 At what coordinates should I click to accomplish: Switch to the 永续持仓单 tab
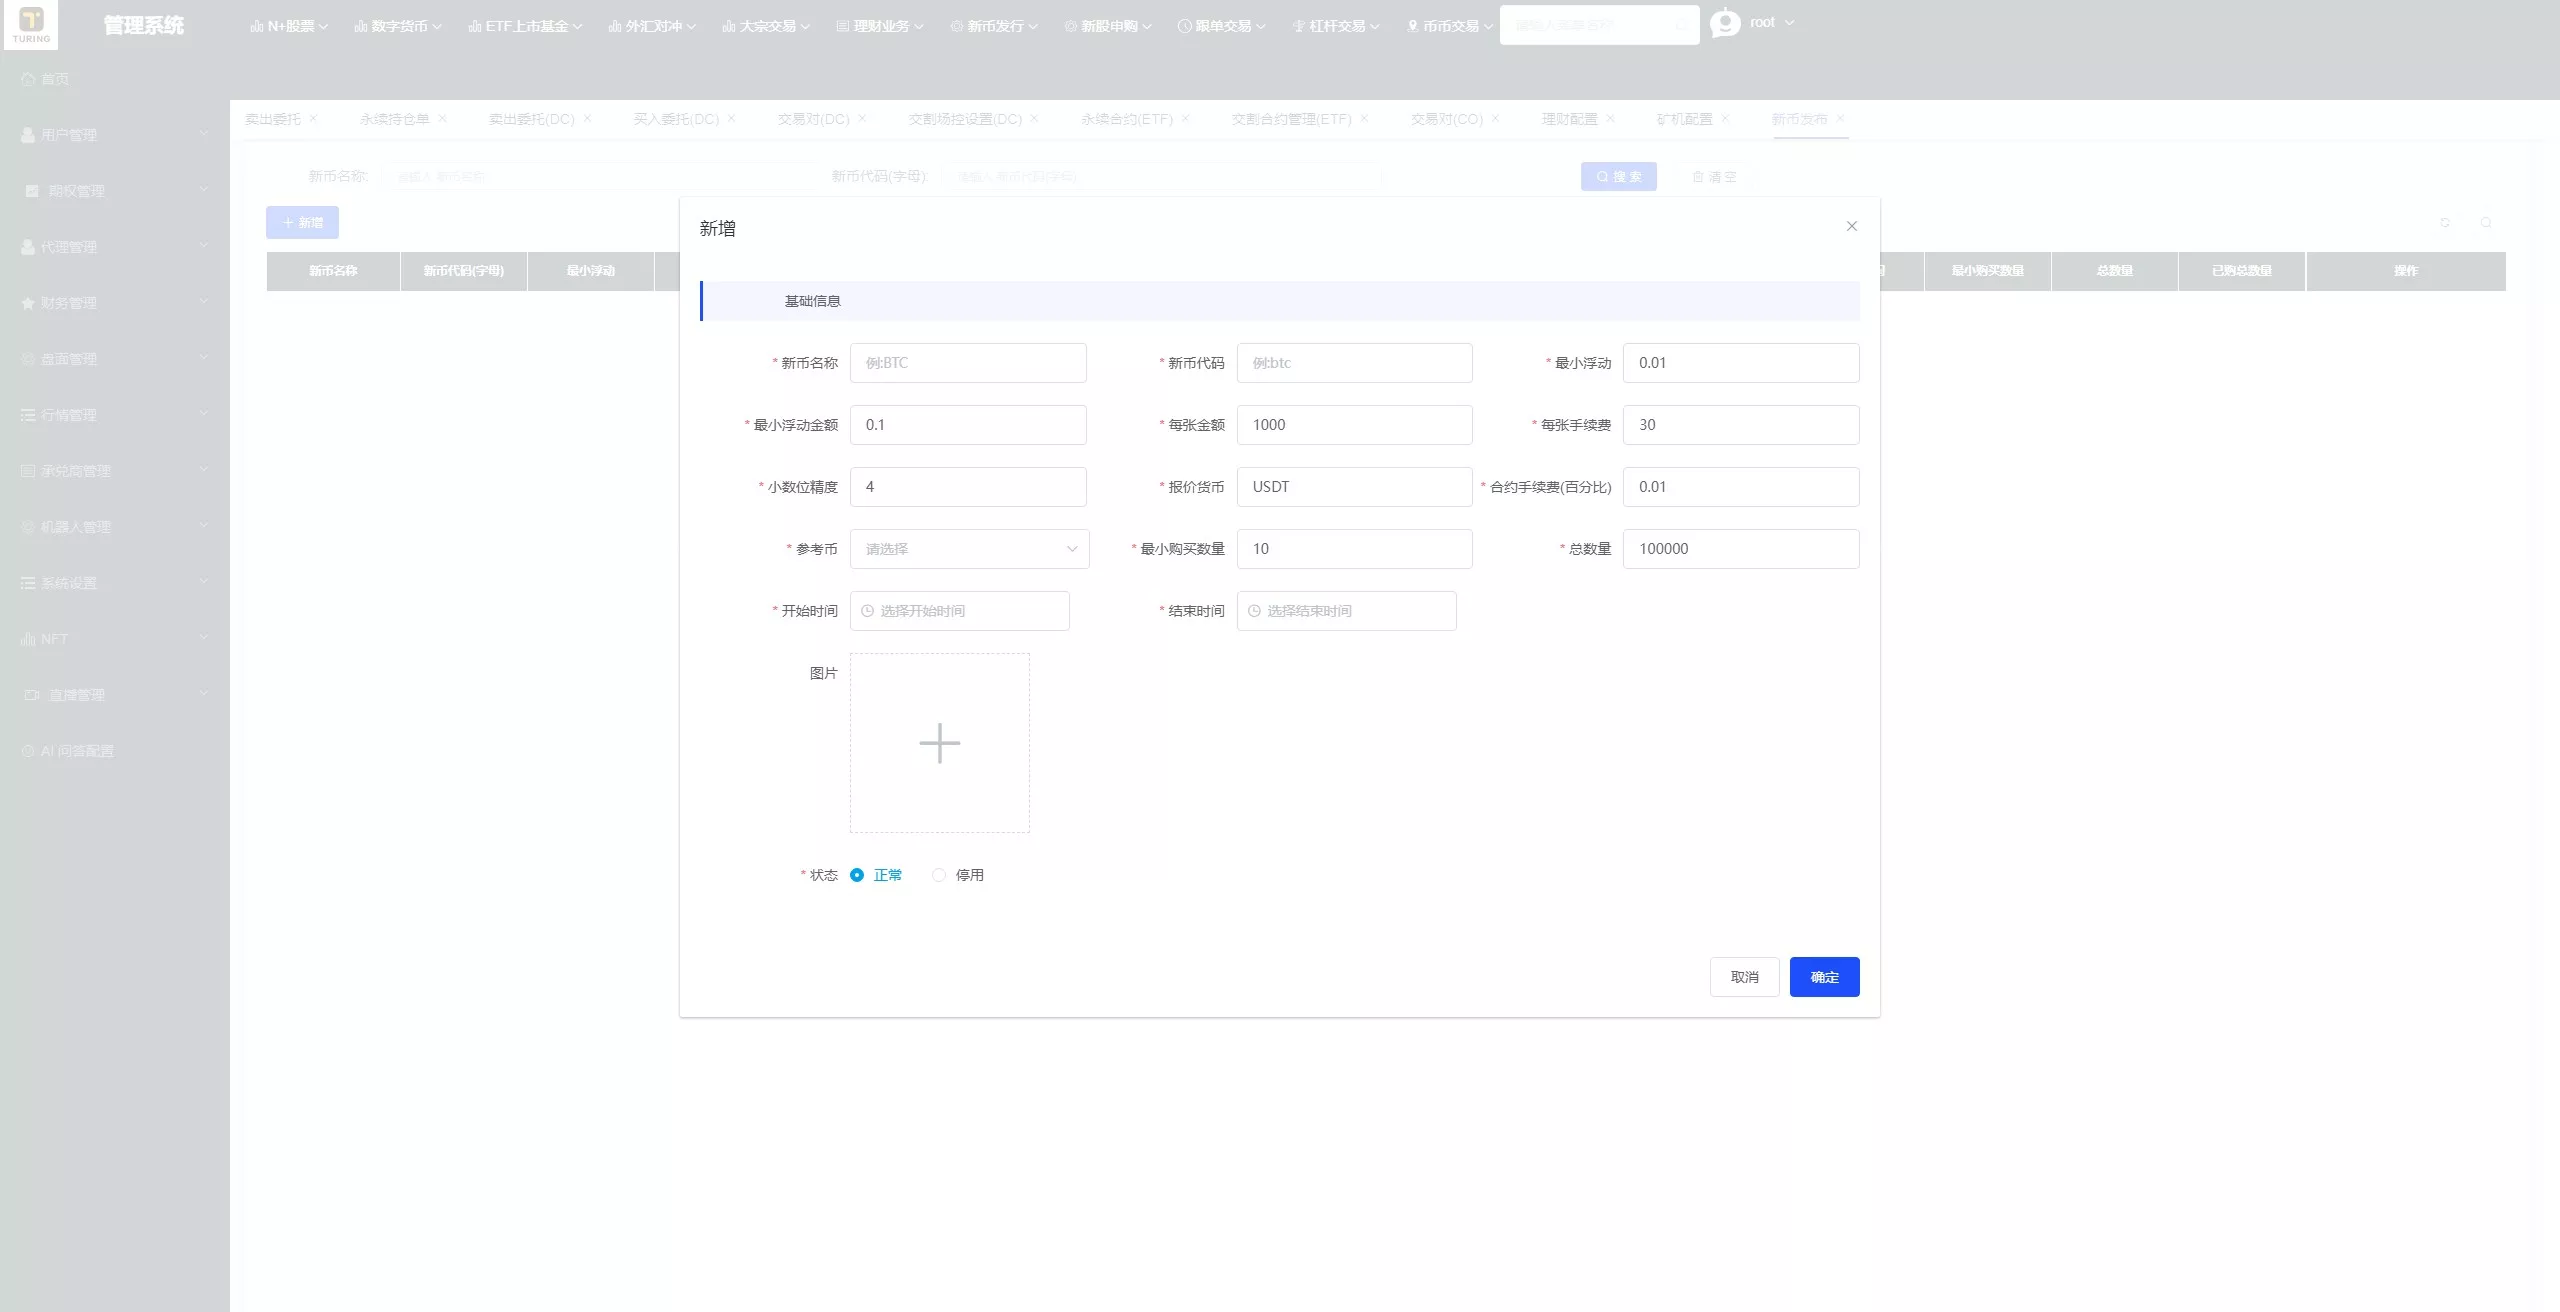[394, 119]
